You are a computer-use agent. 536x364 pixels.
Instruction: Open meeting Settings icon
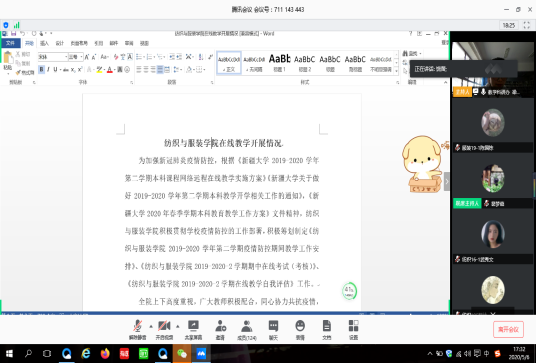point(353,330)
